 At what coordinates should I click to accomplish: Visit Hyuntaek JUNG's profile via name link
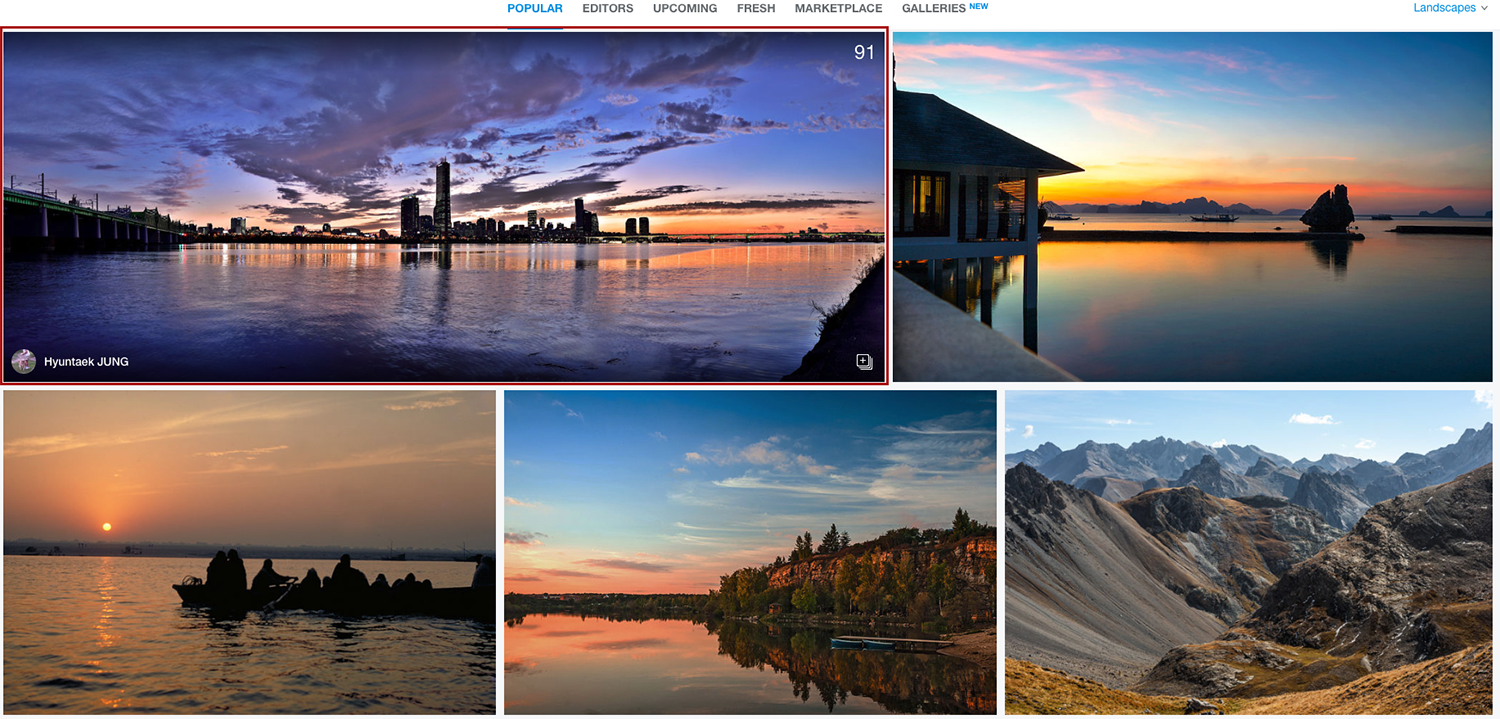(x=86, y=362)
